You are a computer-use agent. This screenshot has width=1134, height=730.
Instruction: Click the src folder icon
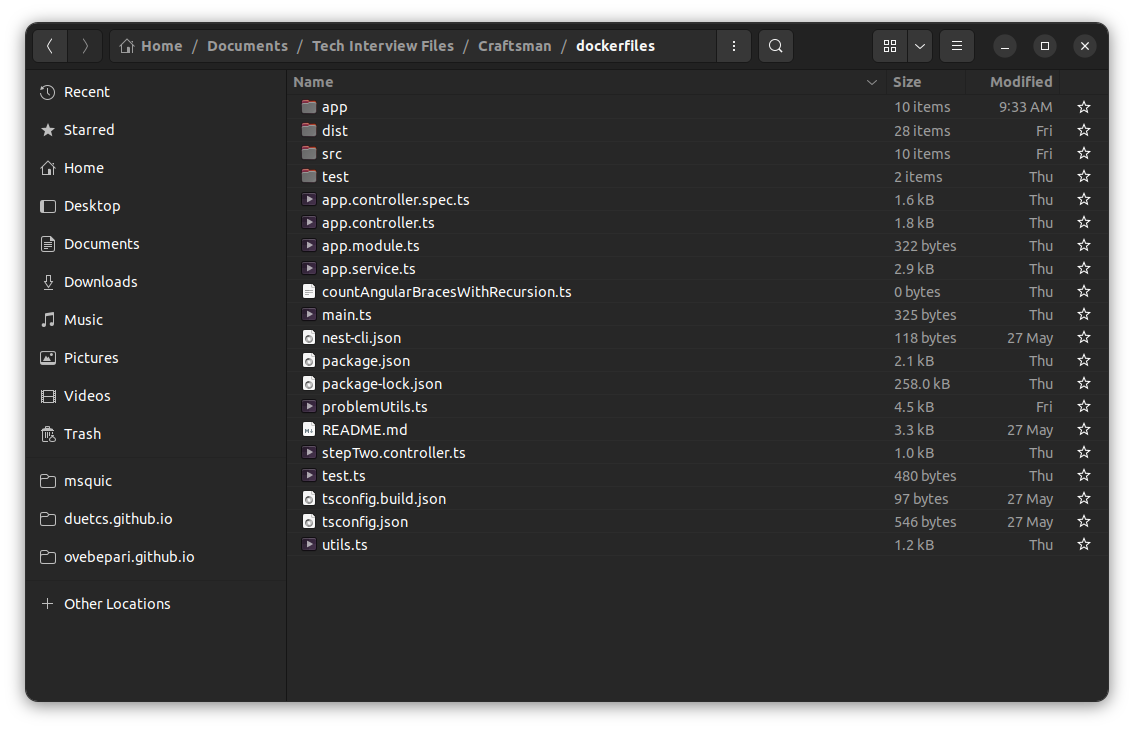309,153
